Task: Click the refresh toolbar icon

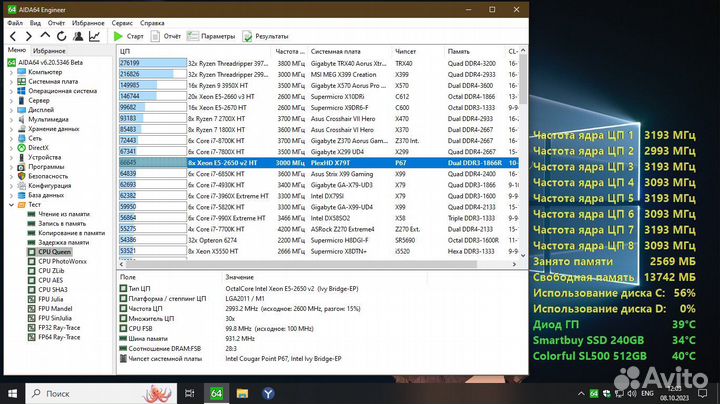Action: (62, 36)
